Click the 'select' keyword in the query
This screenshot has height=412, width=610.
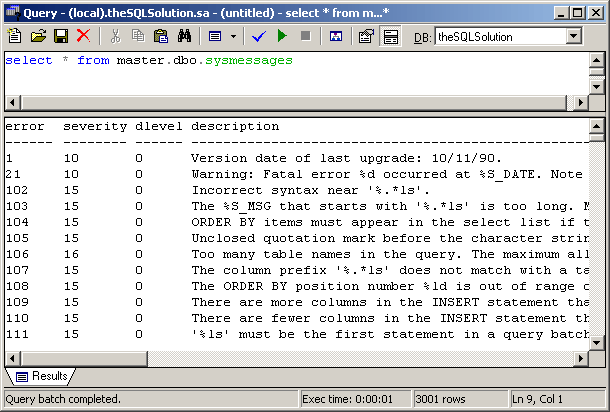point(29,60)
